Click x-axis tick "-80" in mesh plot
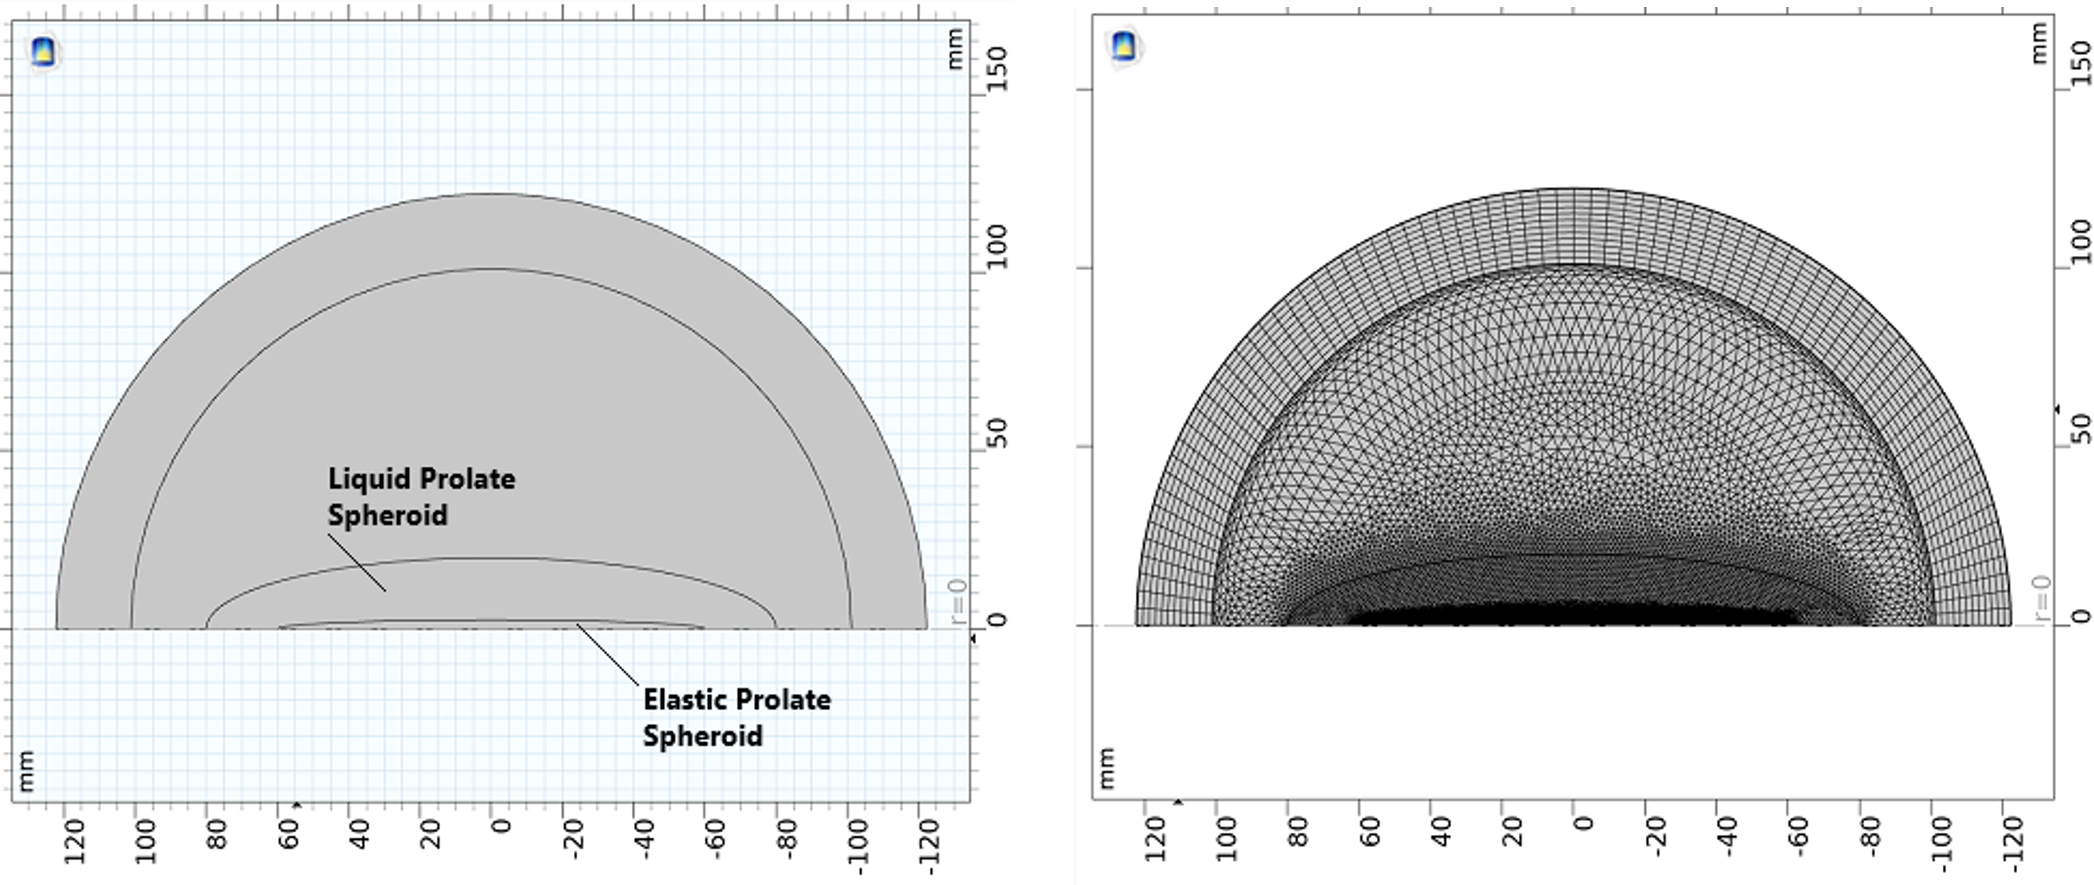 (x=1871, y=836)
